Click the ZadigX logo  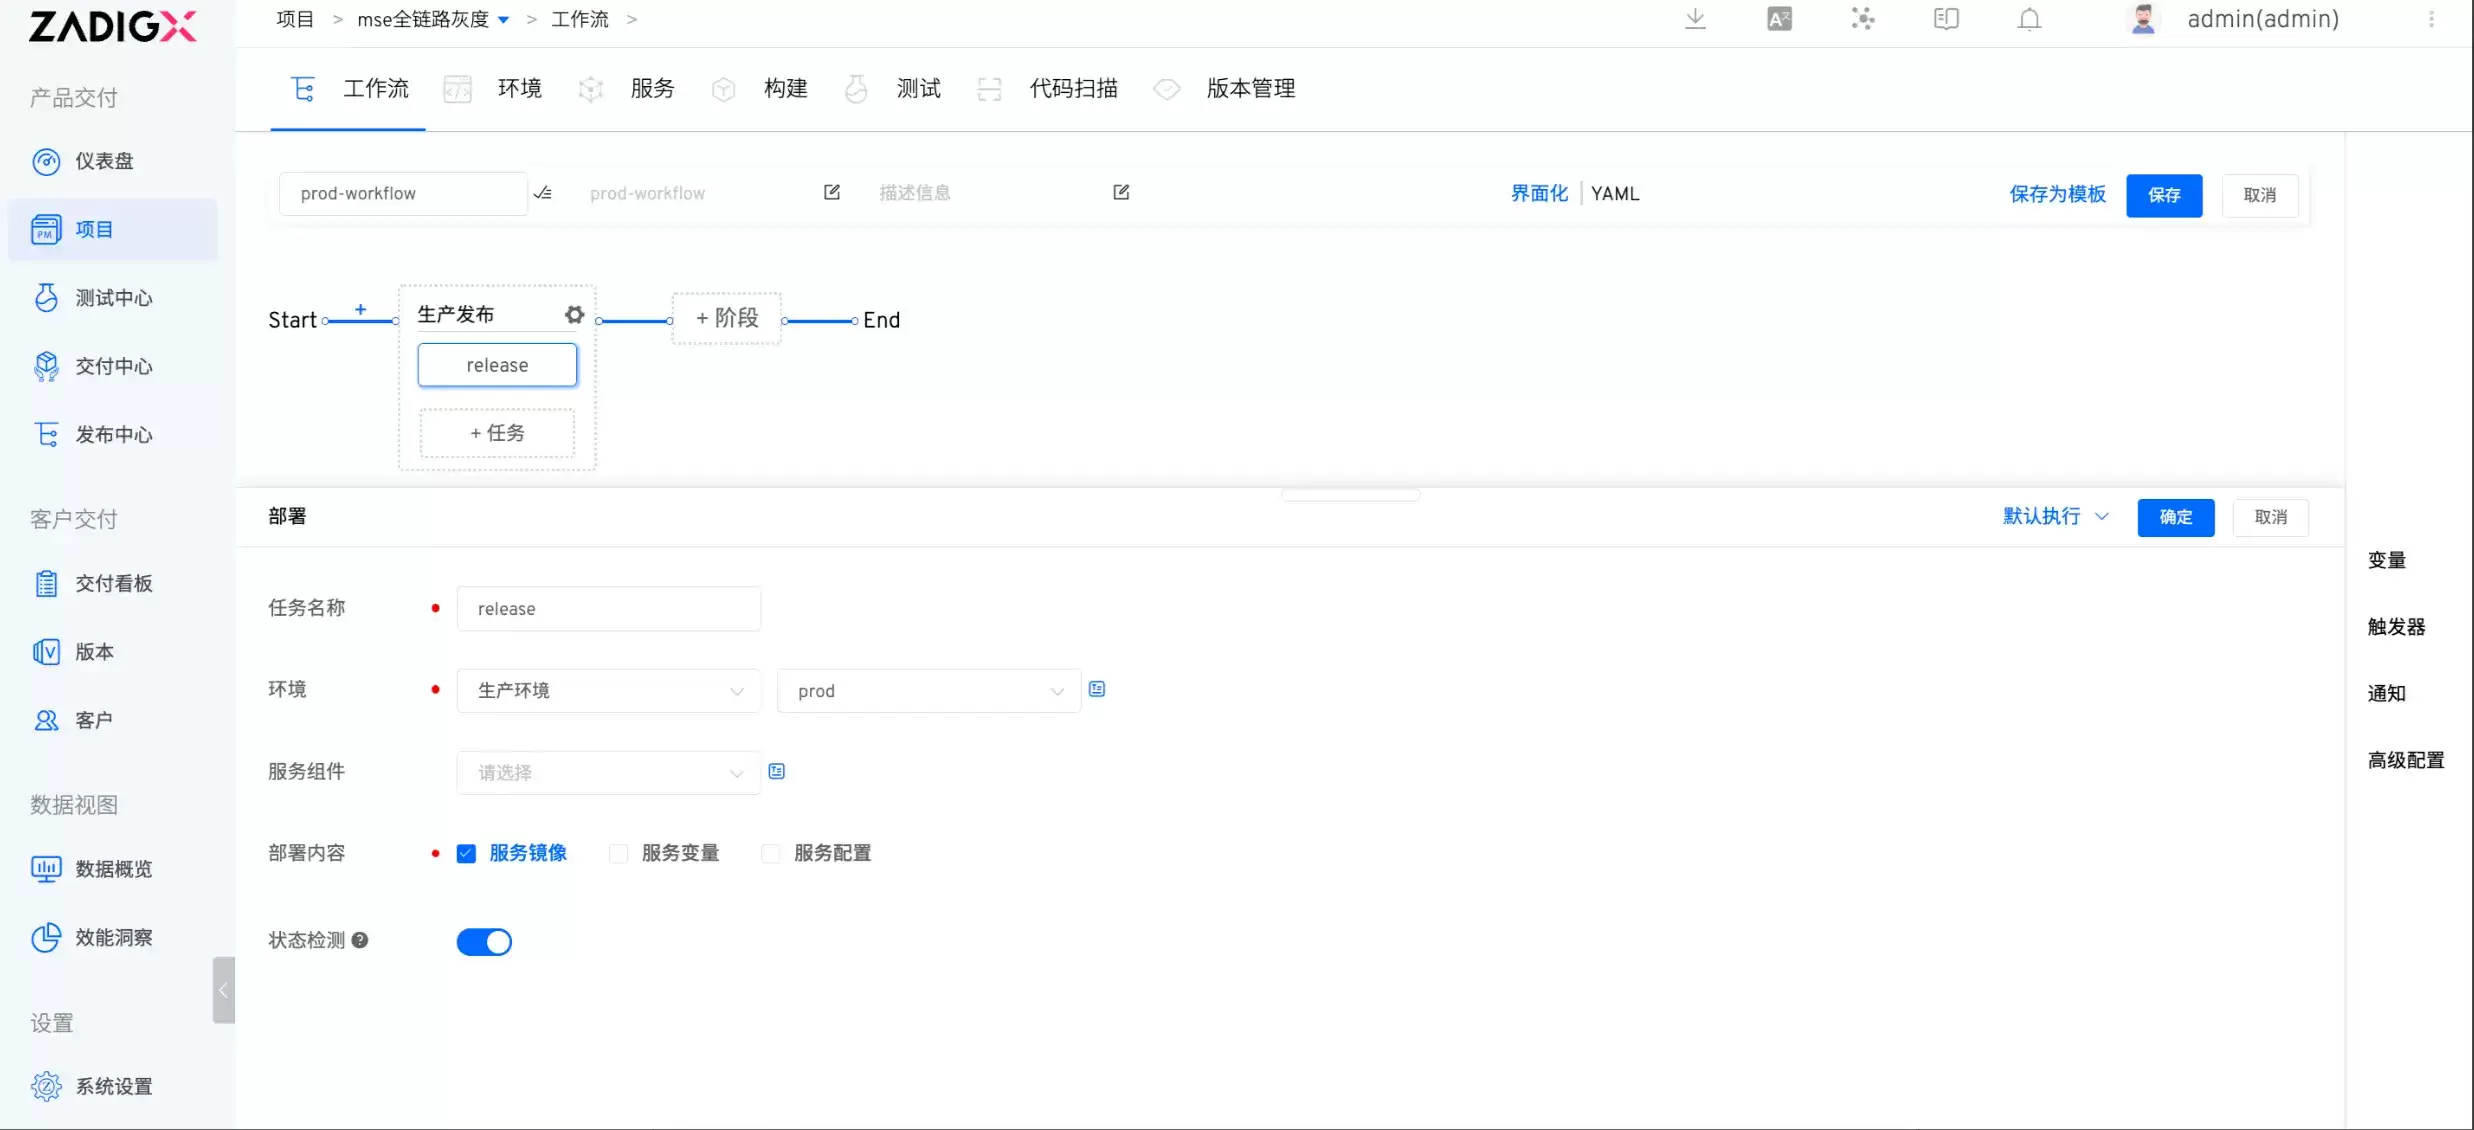[113, 26]
